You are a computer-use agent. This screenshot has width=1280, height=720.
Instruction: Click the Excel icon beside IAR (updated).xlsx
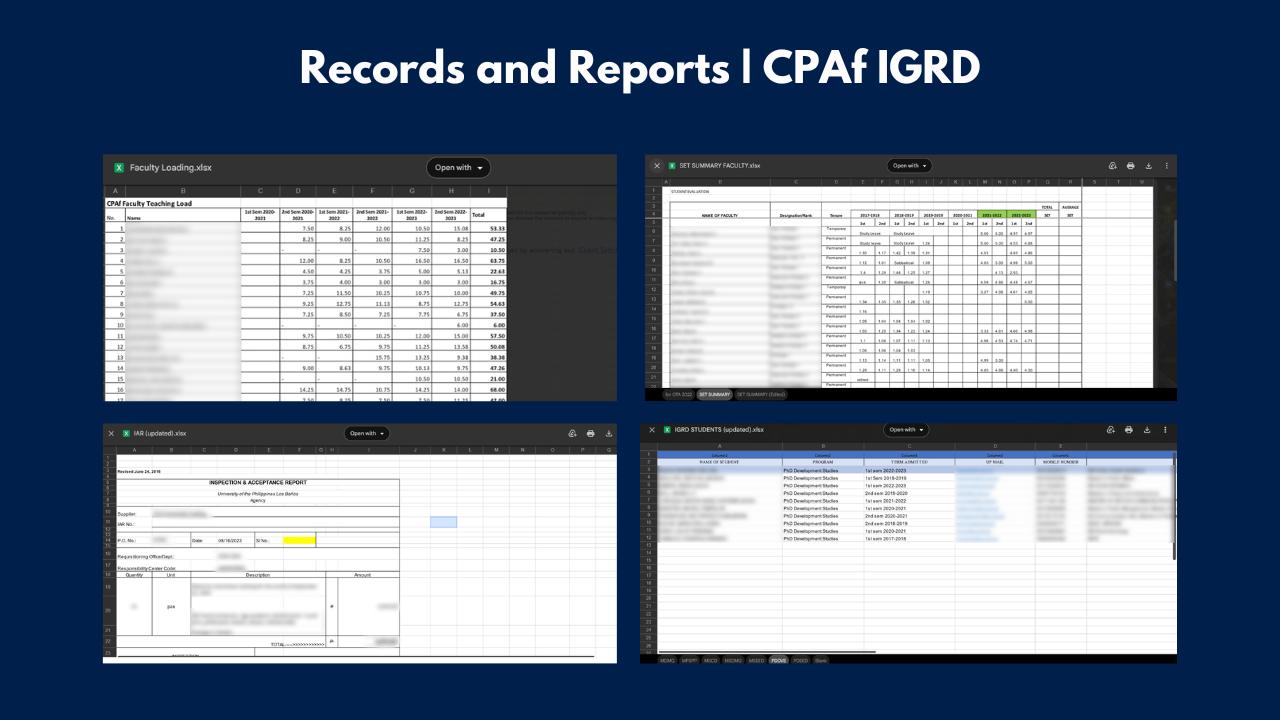point(126,433)
